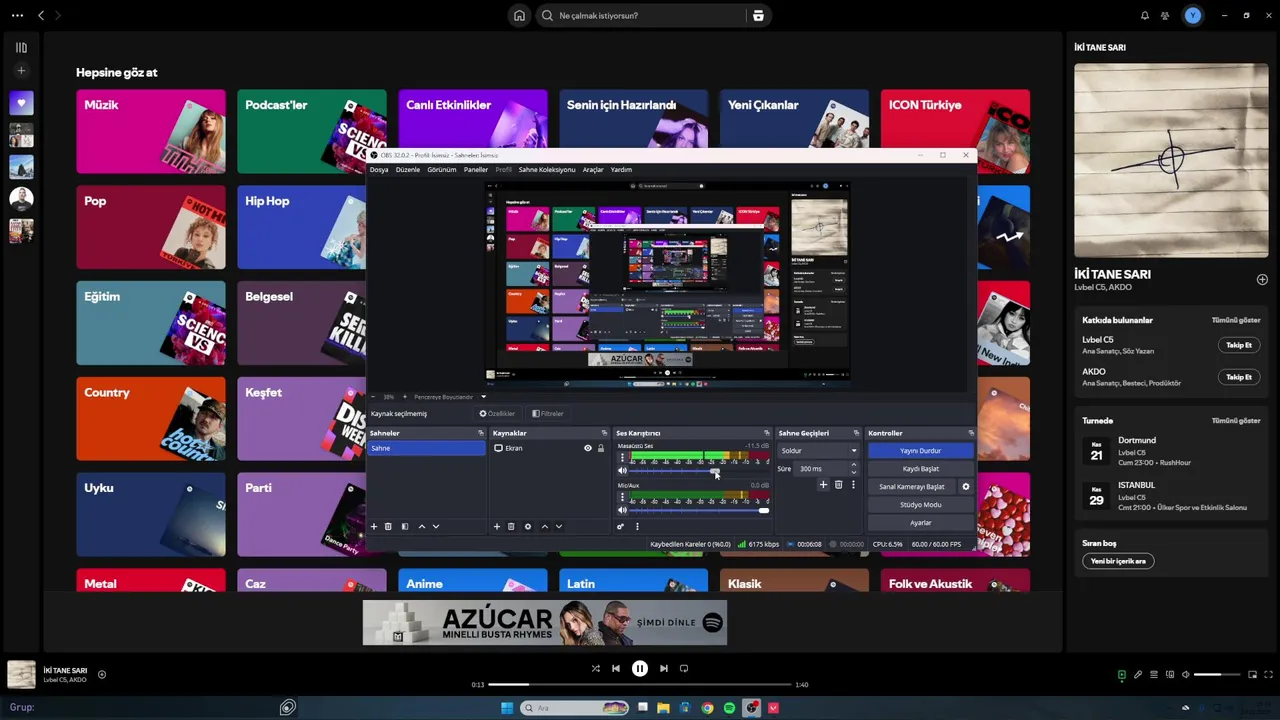Open the OBS Paneller menu
Image resolution: width=1280 pixels, height=720 pixels.
(476, 170)
